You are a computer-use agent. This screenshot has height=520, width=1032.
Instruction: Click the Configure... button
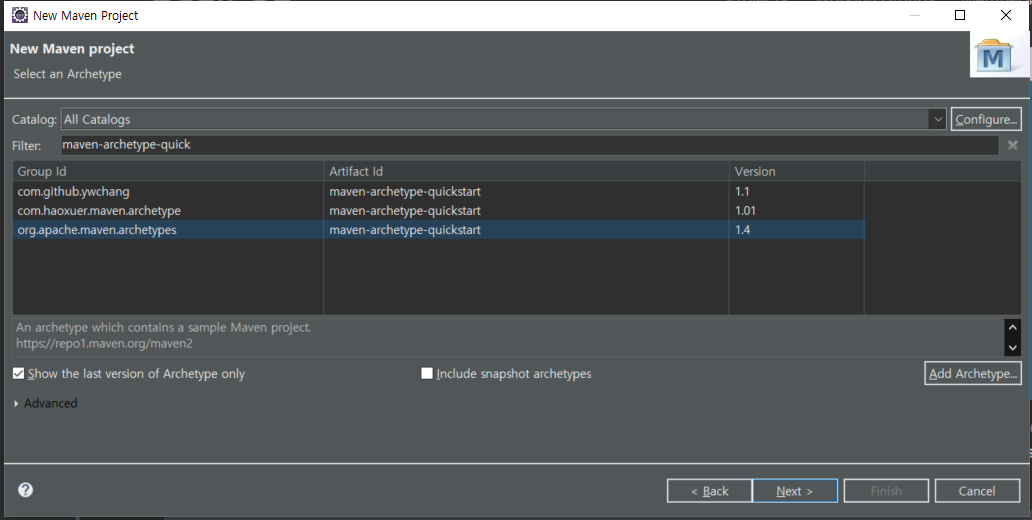pyautogui.click(x=986, y=119)
